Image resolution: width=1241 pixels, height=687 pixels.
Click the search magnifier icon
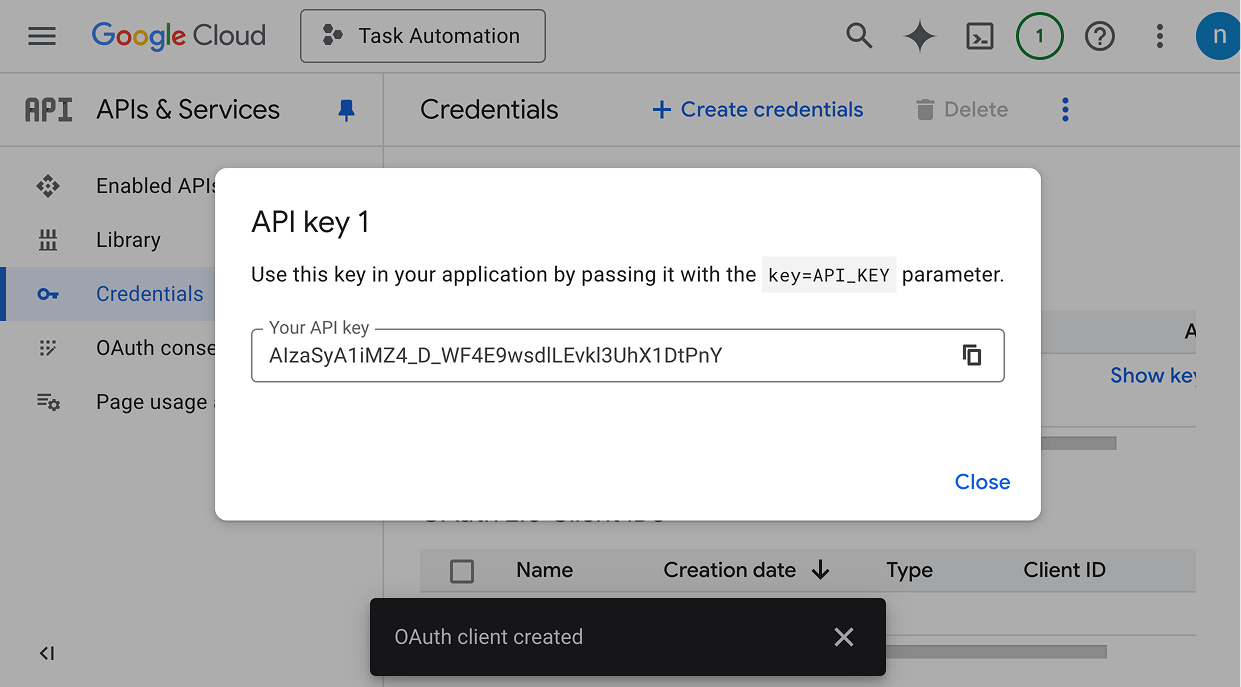pos(859,37)
